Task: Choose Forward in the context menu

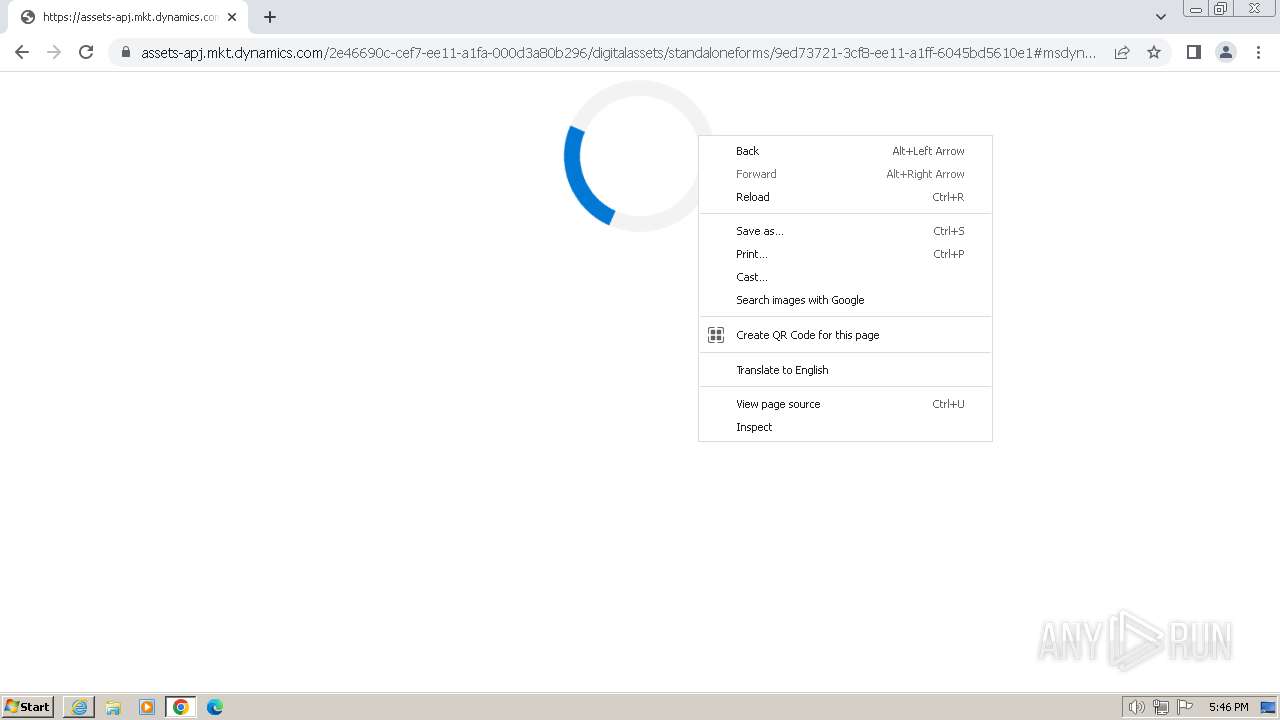Action: click(x=845, y=174)
